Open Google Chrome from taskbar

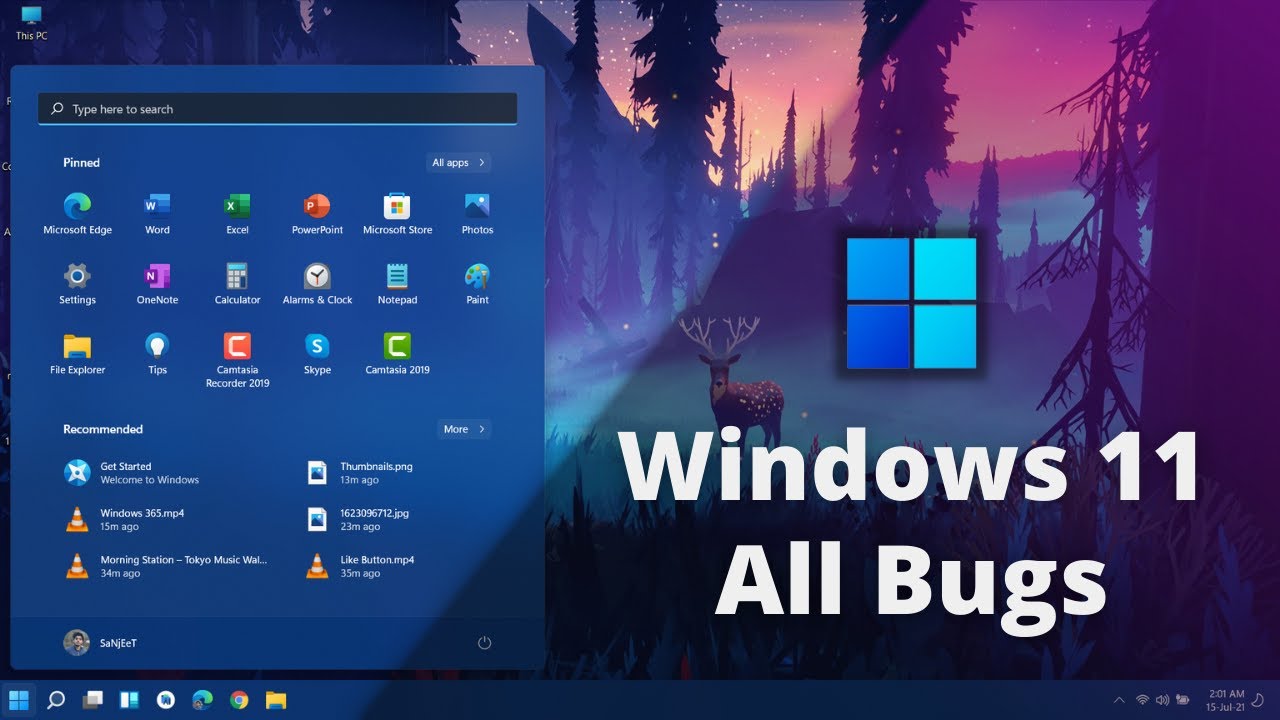pos(239,699)
